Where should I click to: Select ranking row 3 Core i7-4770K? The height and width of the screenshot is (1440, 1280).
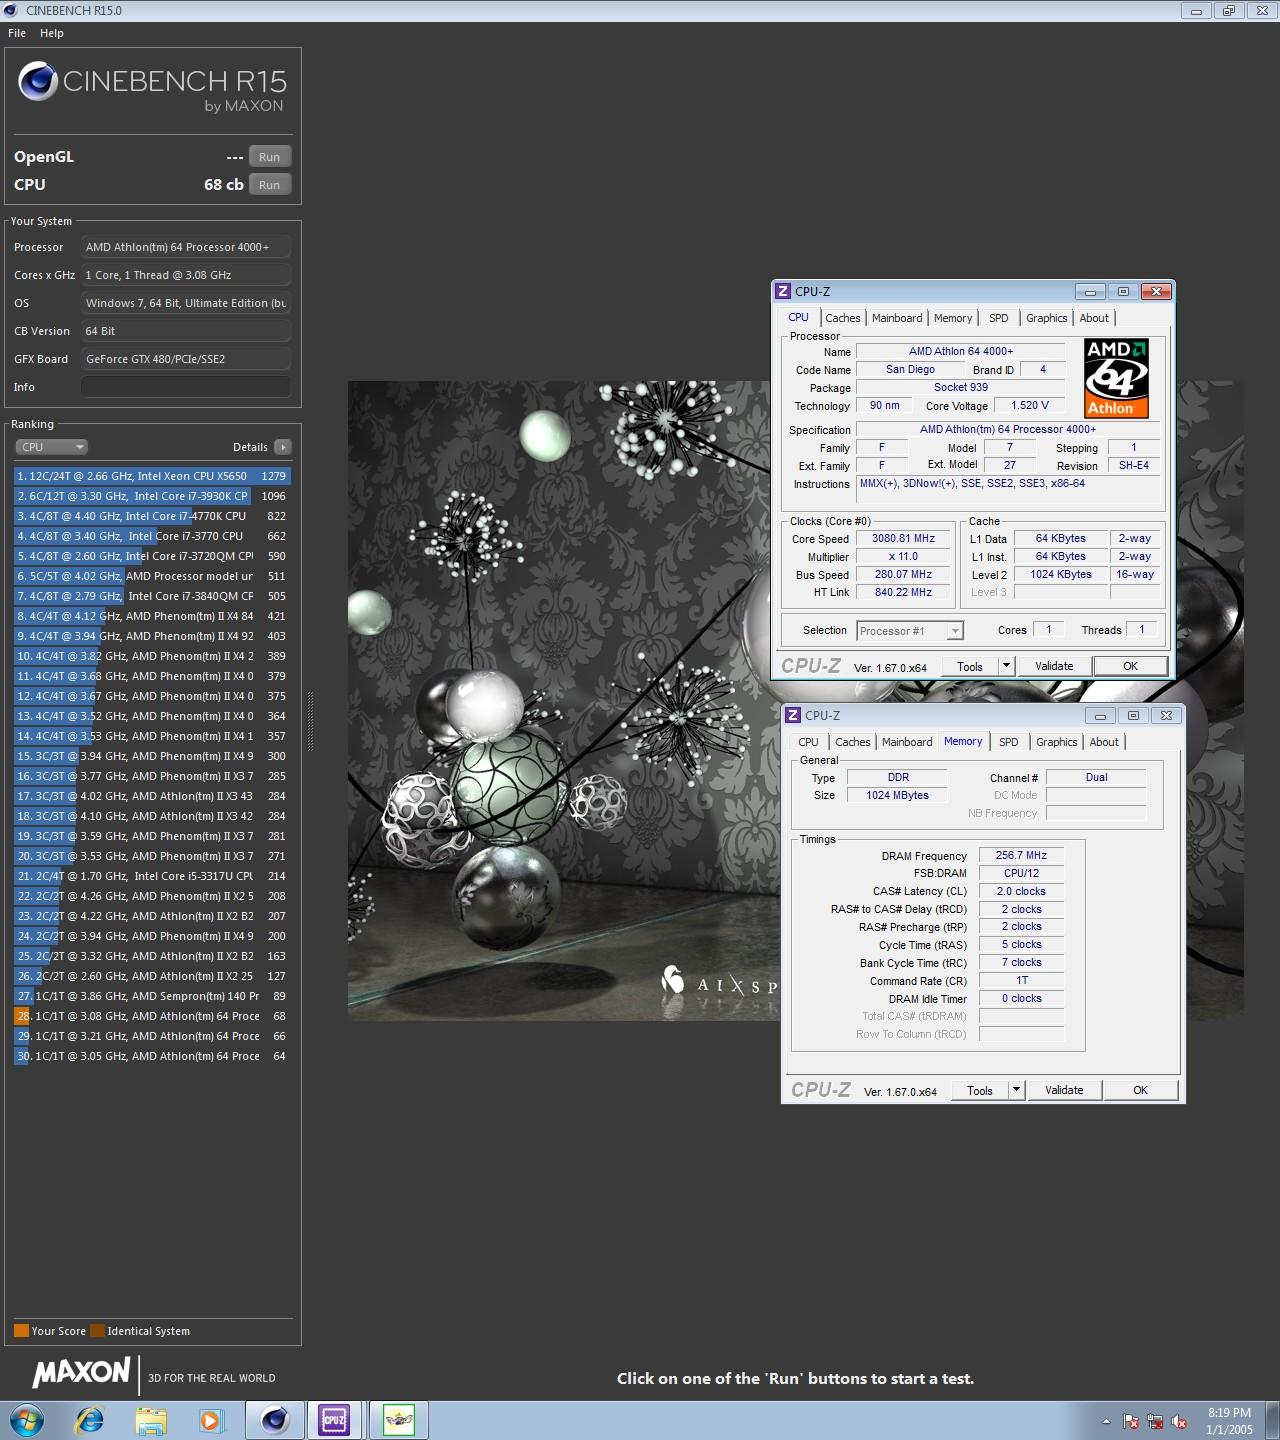(x=152, y=516)
